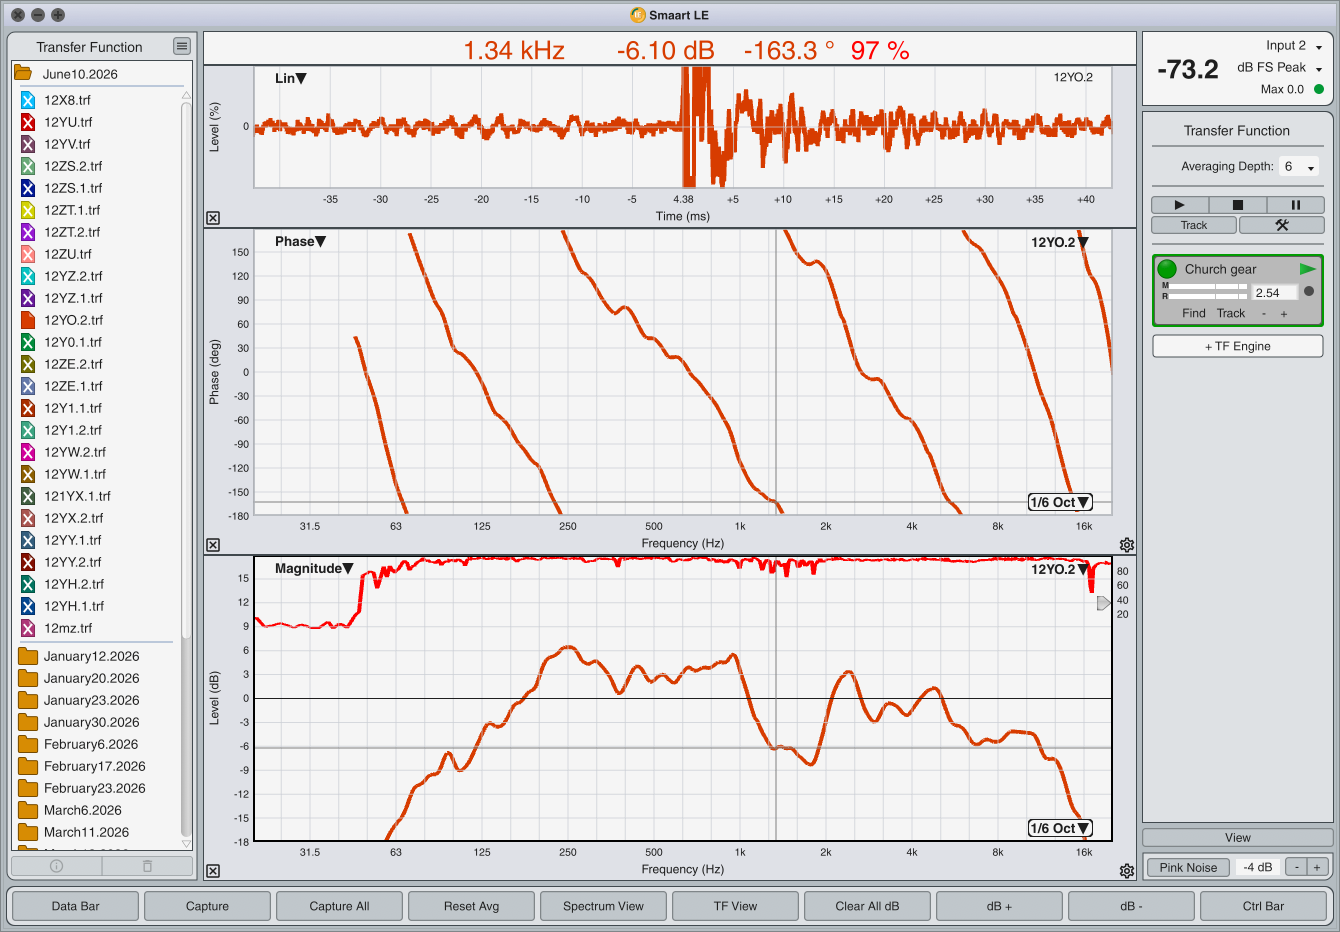Image resolution: width=1340 pixels, height=932 pixels.
Task: Click the Transfer Function panel list menu icon
Action: (x=181, y=46)
